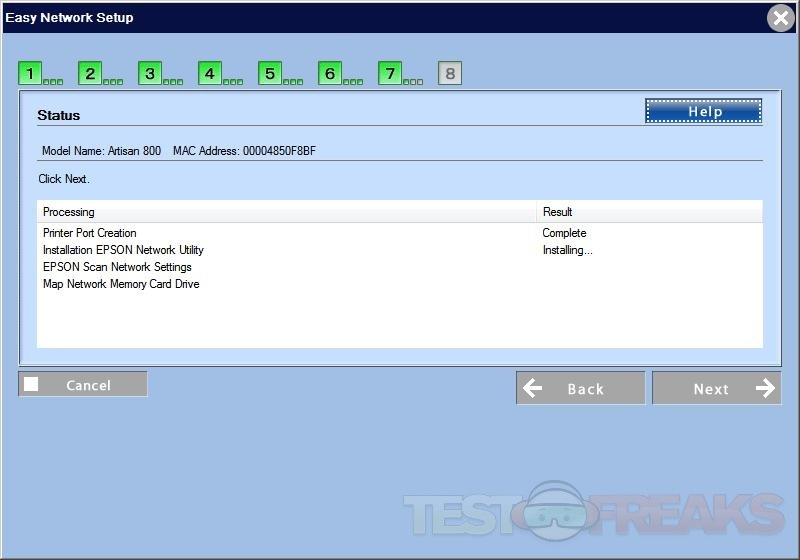Proceed with the Next button
Image resolution: width=800 pixels, height=560 pixels.
[716, 388]
